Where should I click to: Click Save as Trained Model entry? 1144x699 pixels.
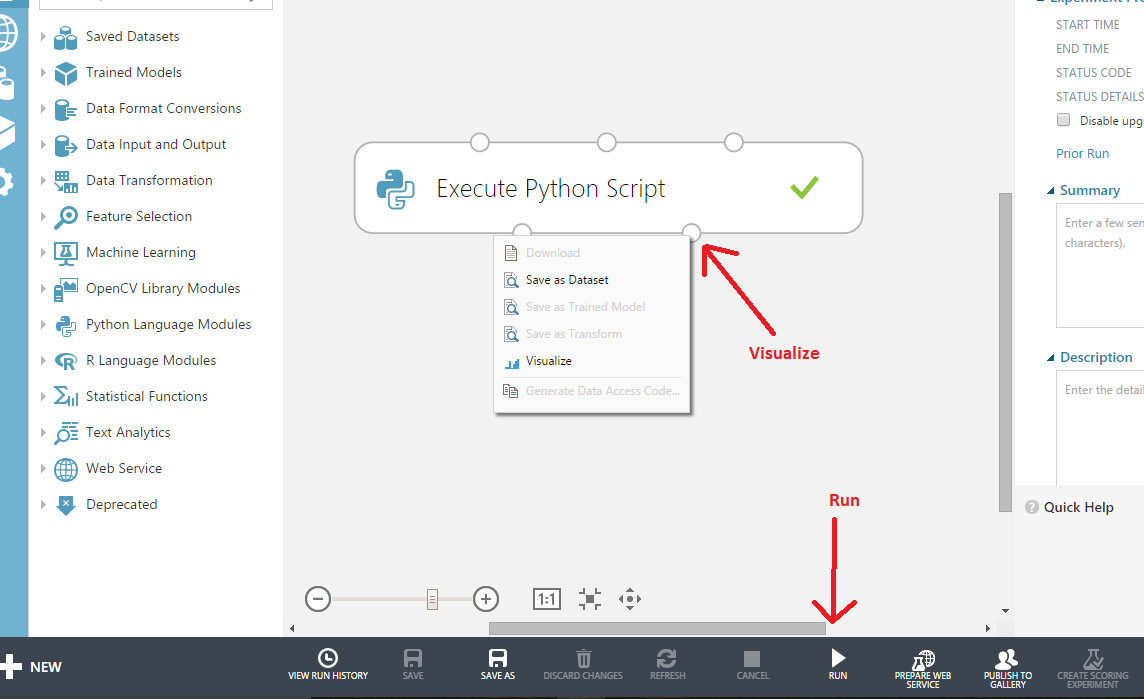tap(592, 307)
